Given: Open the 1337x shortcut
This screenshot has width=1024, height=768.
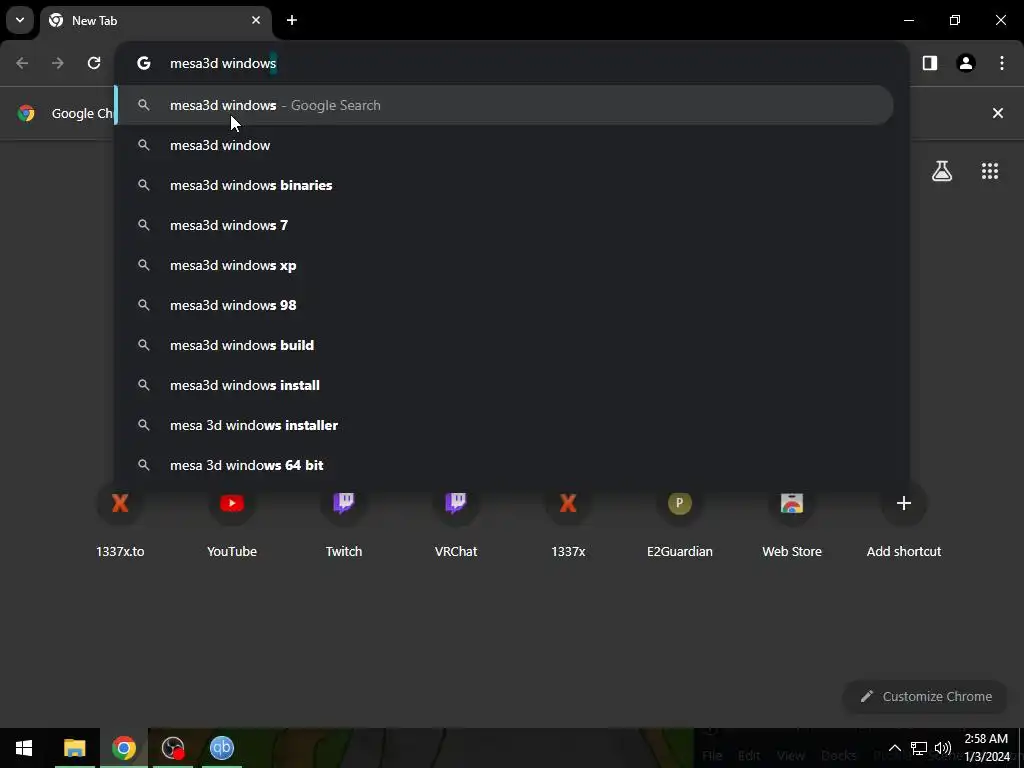Looking at the screenshot, I should pyautogui.click(x=568, y=522).
